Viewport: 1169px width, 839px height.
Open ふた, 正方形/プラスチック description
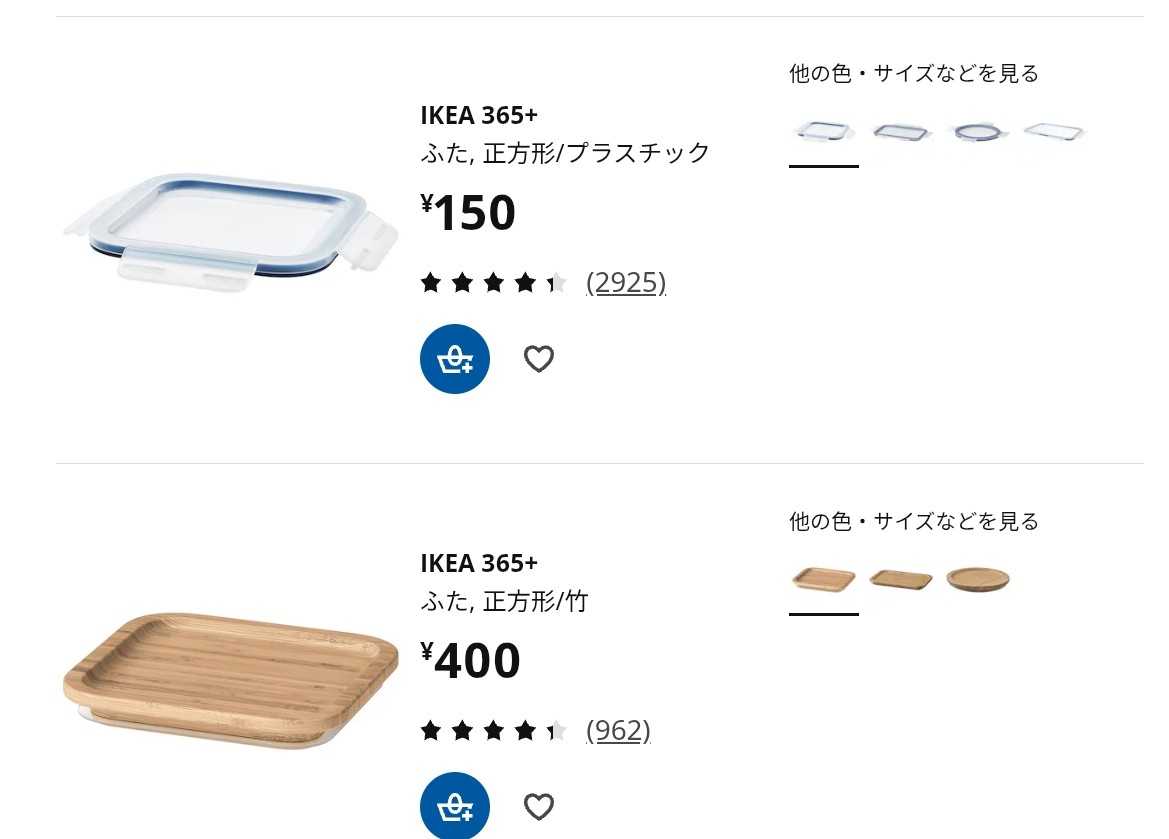click(x=565, y=153)
